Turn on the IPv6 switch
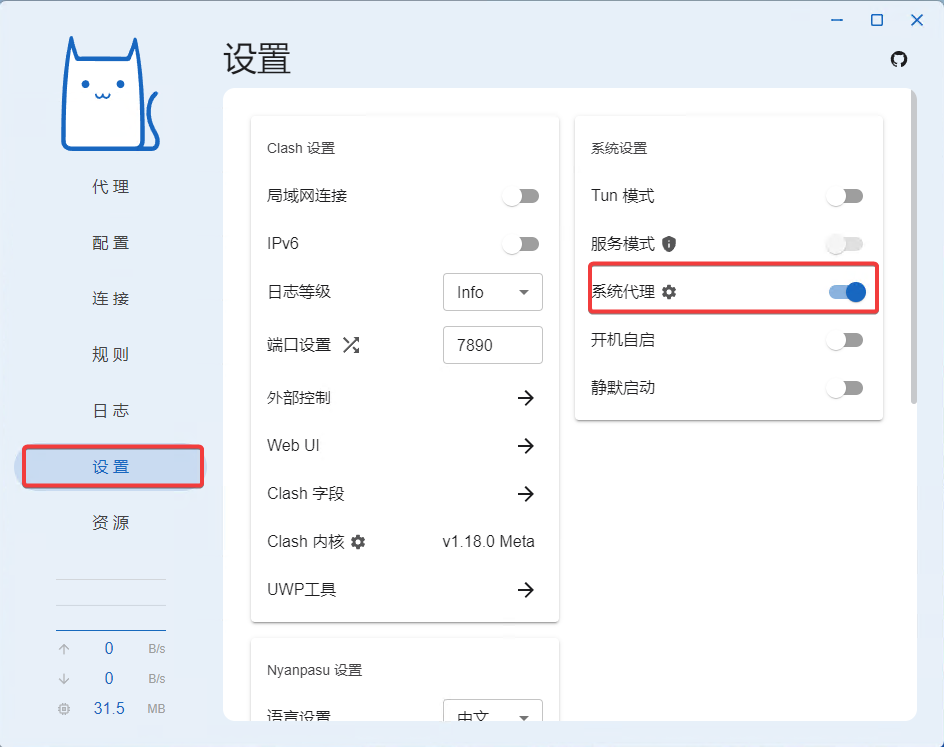Image resolution: width=944 pixels, height=747 pixels. click(x=521, y=244)
